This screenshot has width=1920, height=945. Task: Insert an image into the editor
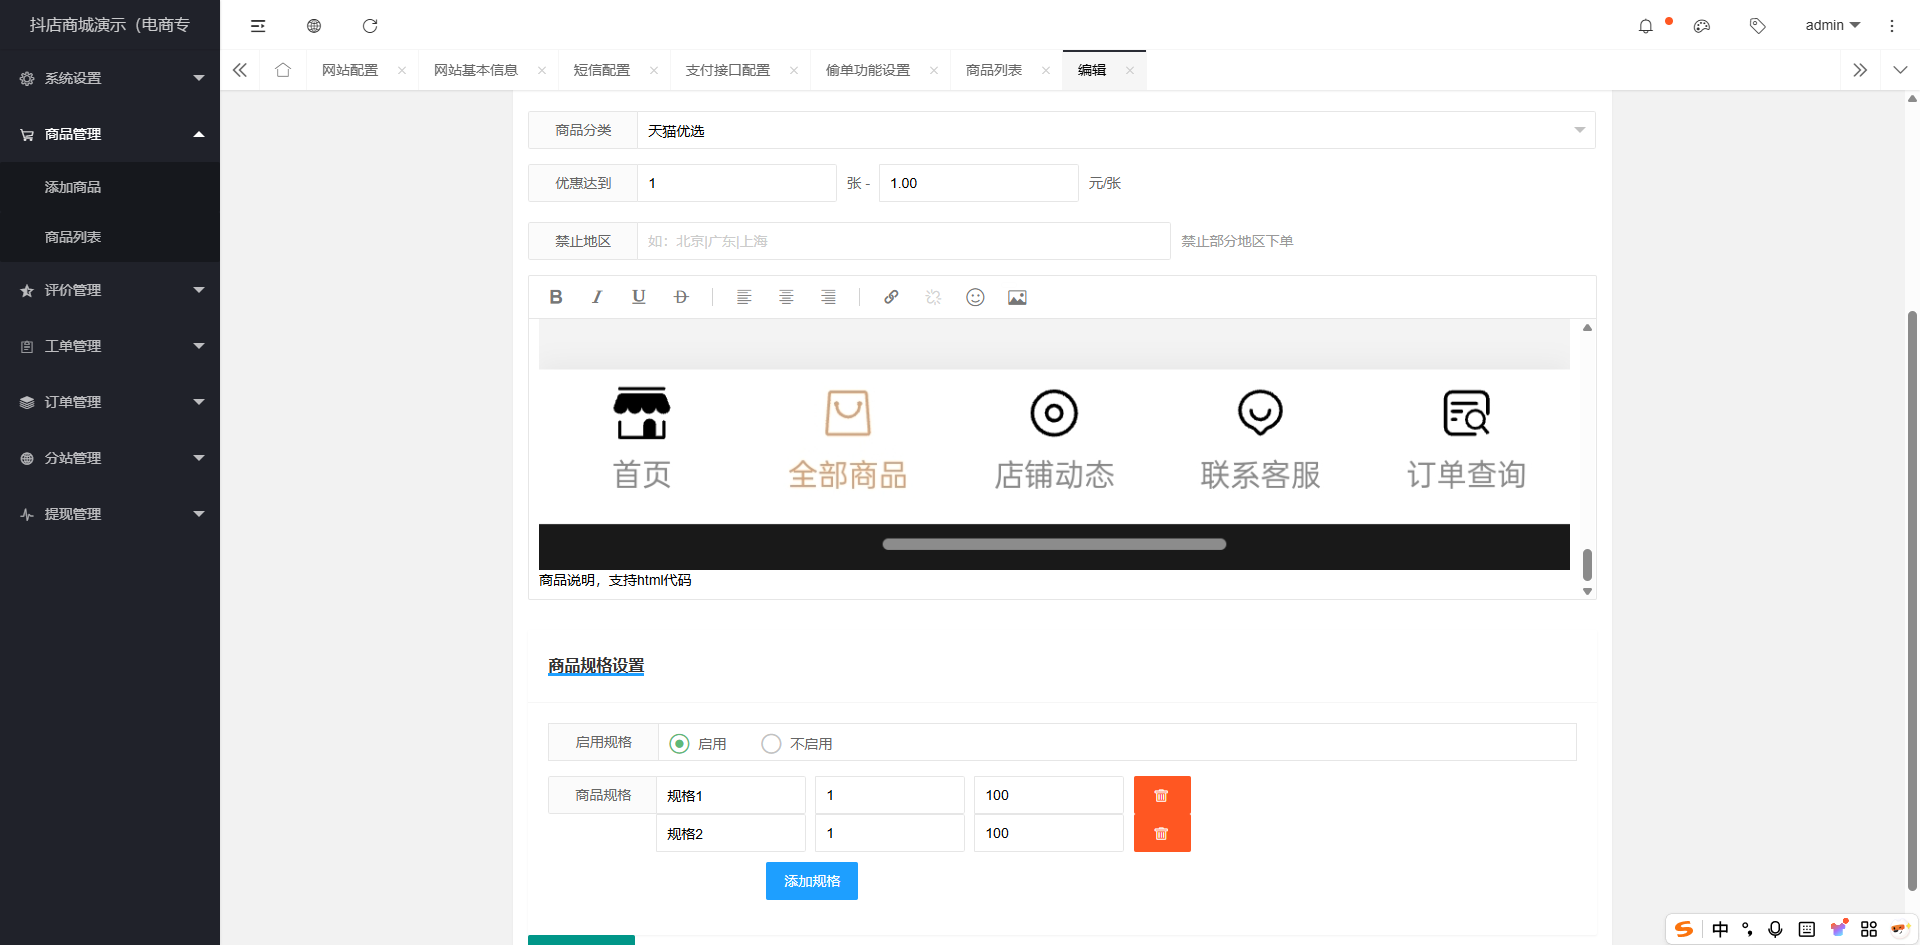point(1017,296)
